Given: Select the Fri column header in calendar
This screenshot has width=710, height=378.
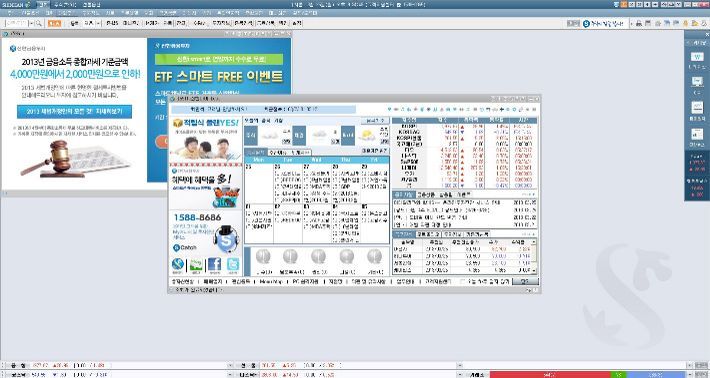Looking at the screenshot, I should pos(374,160).
